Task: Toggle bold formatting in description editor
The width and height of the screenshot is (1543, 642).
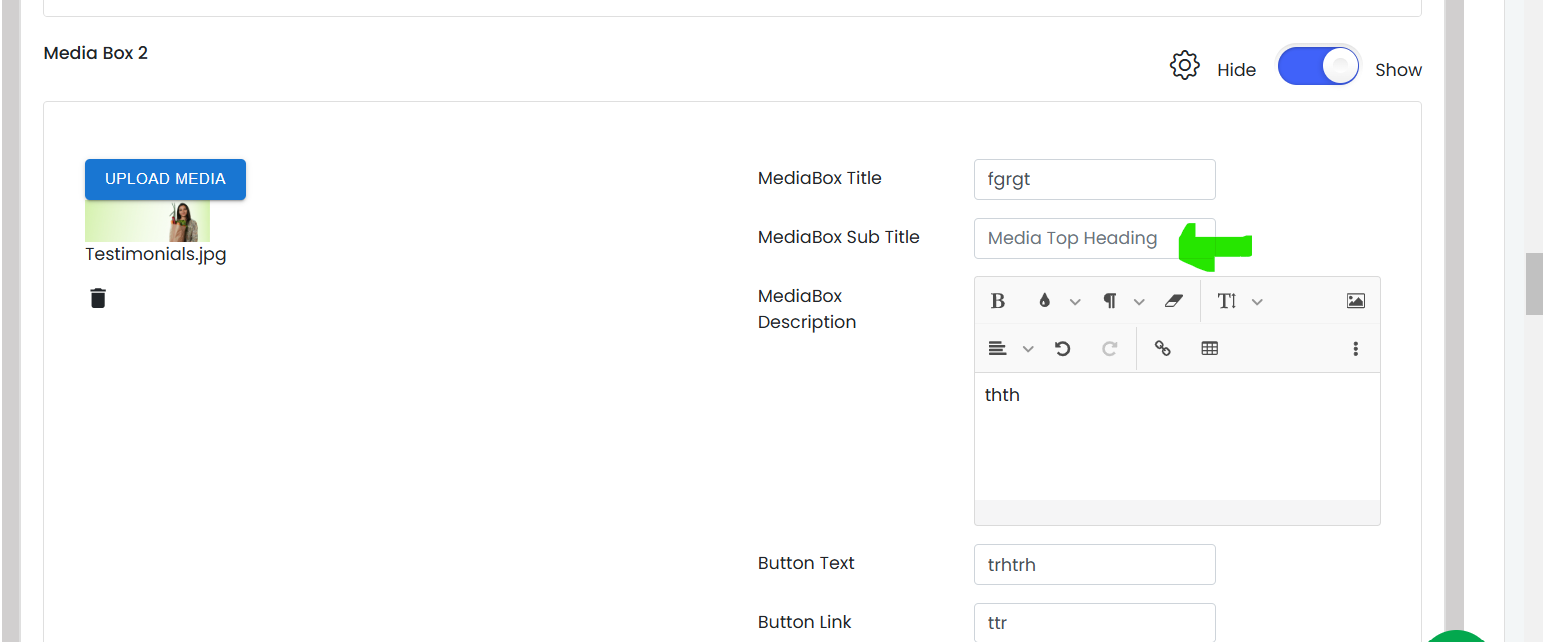Action: (997, 301)
